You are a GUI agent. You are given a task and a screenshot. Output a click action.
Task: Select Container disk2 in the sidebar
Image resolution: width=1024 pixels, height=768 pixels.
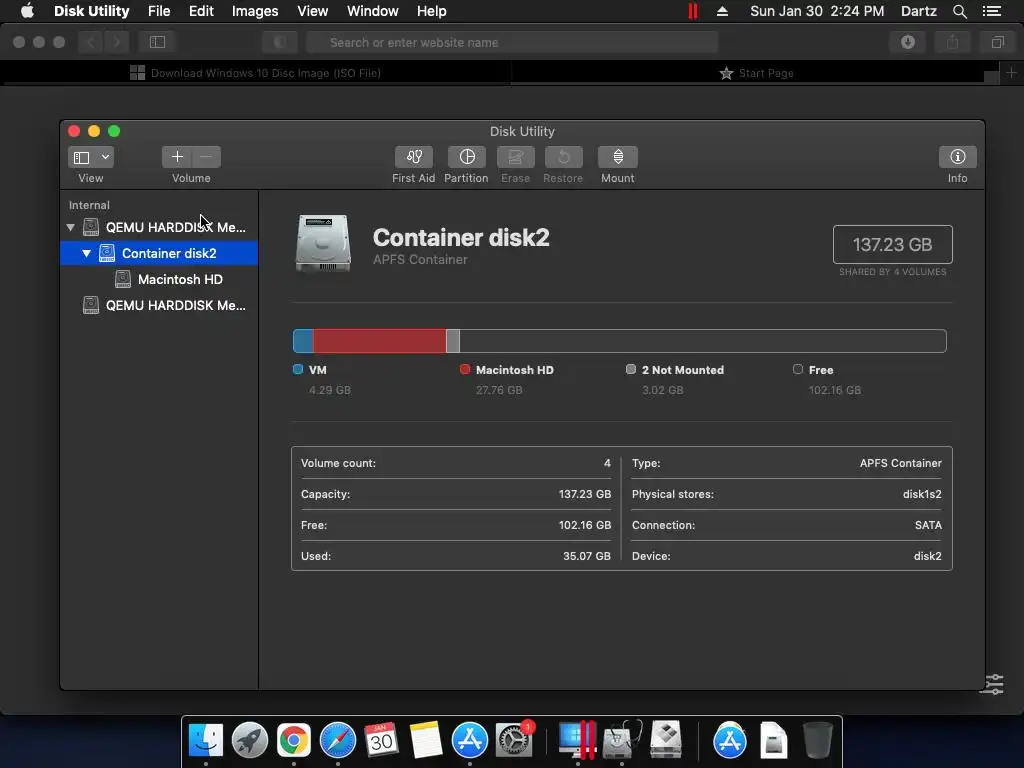point(159,253)
